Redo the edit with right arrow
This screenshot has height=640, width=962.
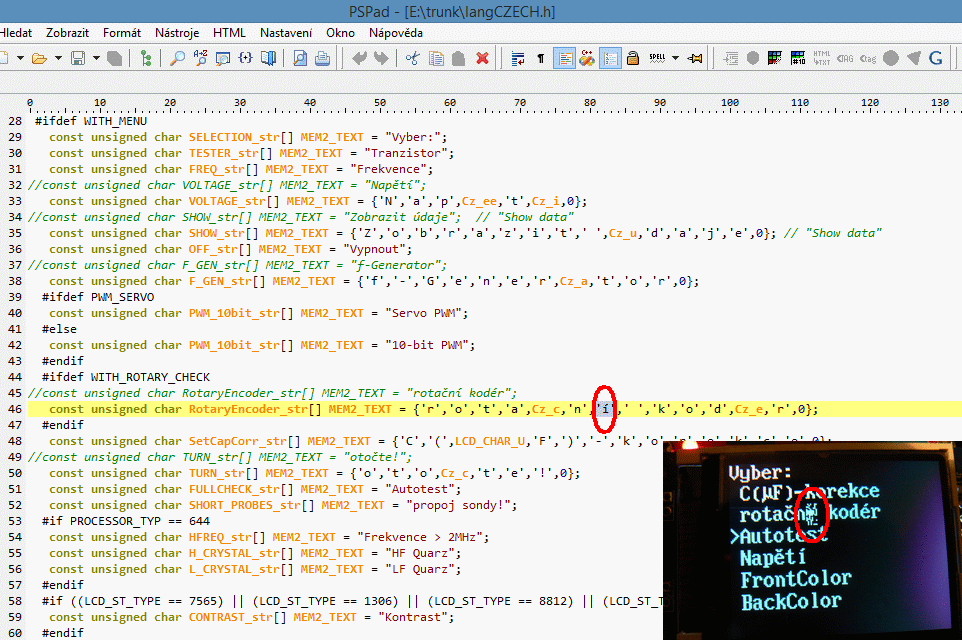coord(381,58)
